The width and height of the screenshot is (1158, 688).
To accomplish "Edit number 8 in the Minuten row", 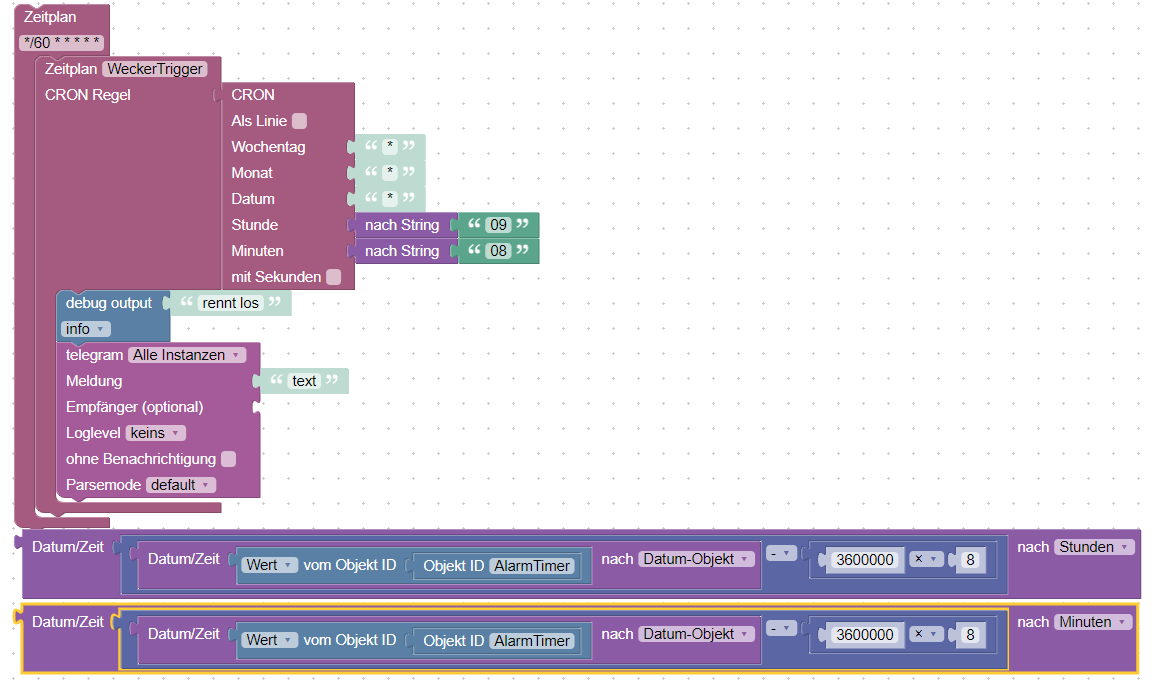I will [x=970, y=635].
